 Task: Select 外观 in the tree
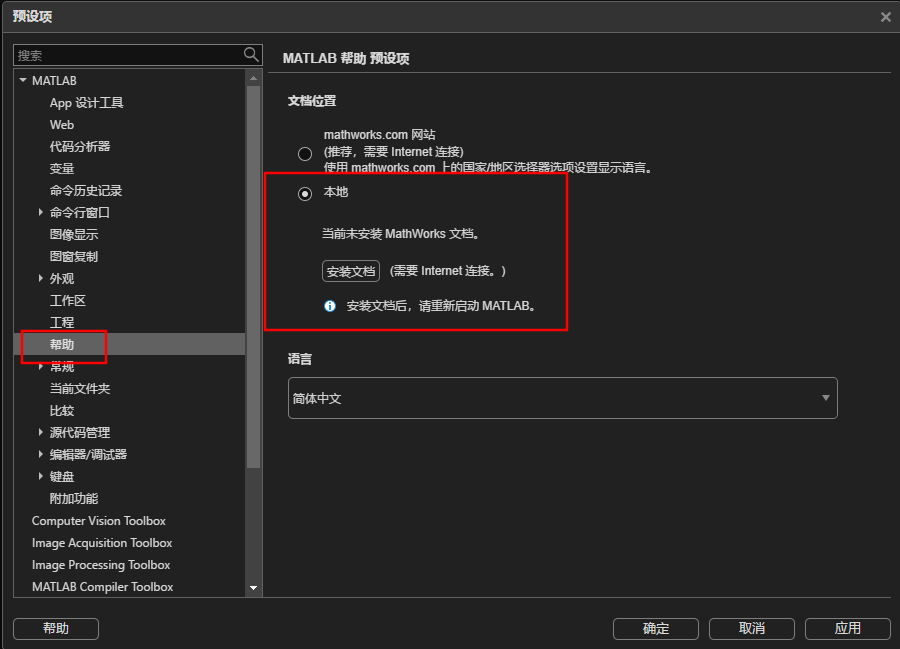pyautogui.click(x=62, y=278)
